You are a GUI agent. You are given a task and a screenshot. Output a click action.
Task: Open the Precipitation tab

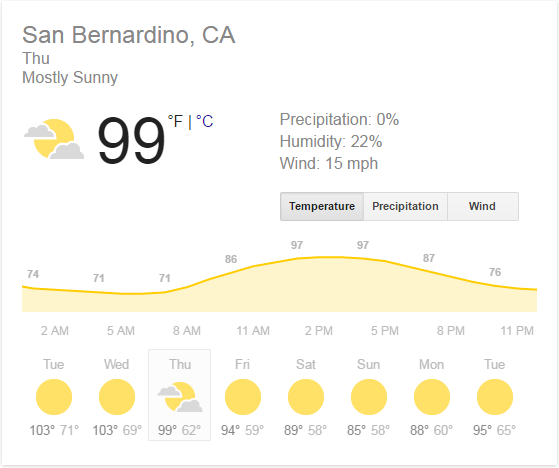pos(405,206)
